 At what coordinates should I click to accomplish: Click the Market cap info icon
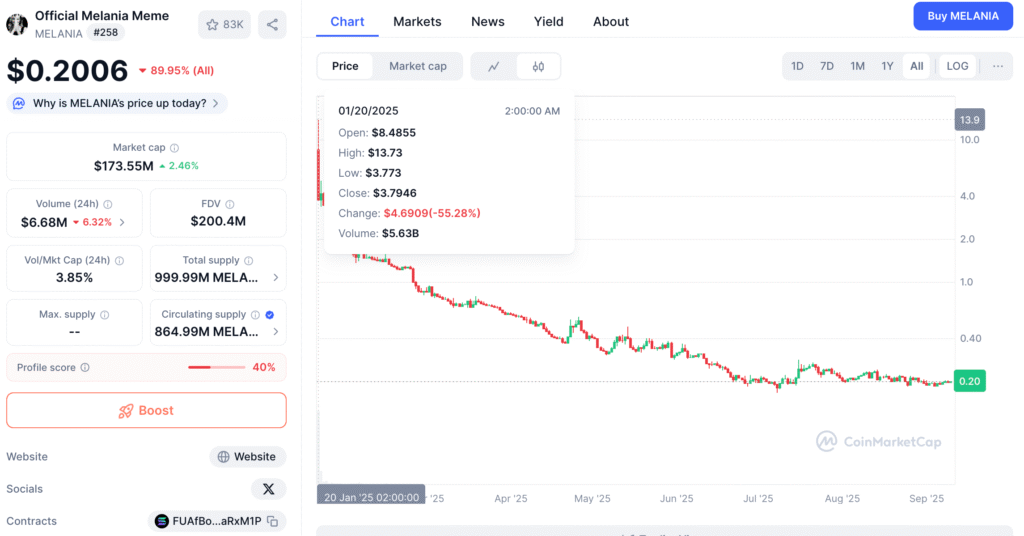tap(174, 148)
